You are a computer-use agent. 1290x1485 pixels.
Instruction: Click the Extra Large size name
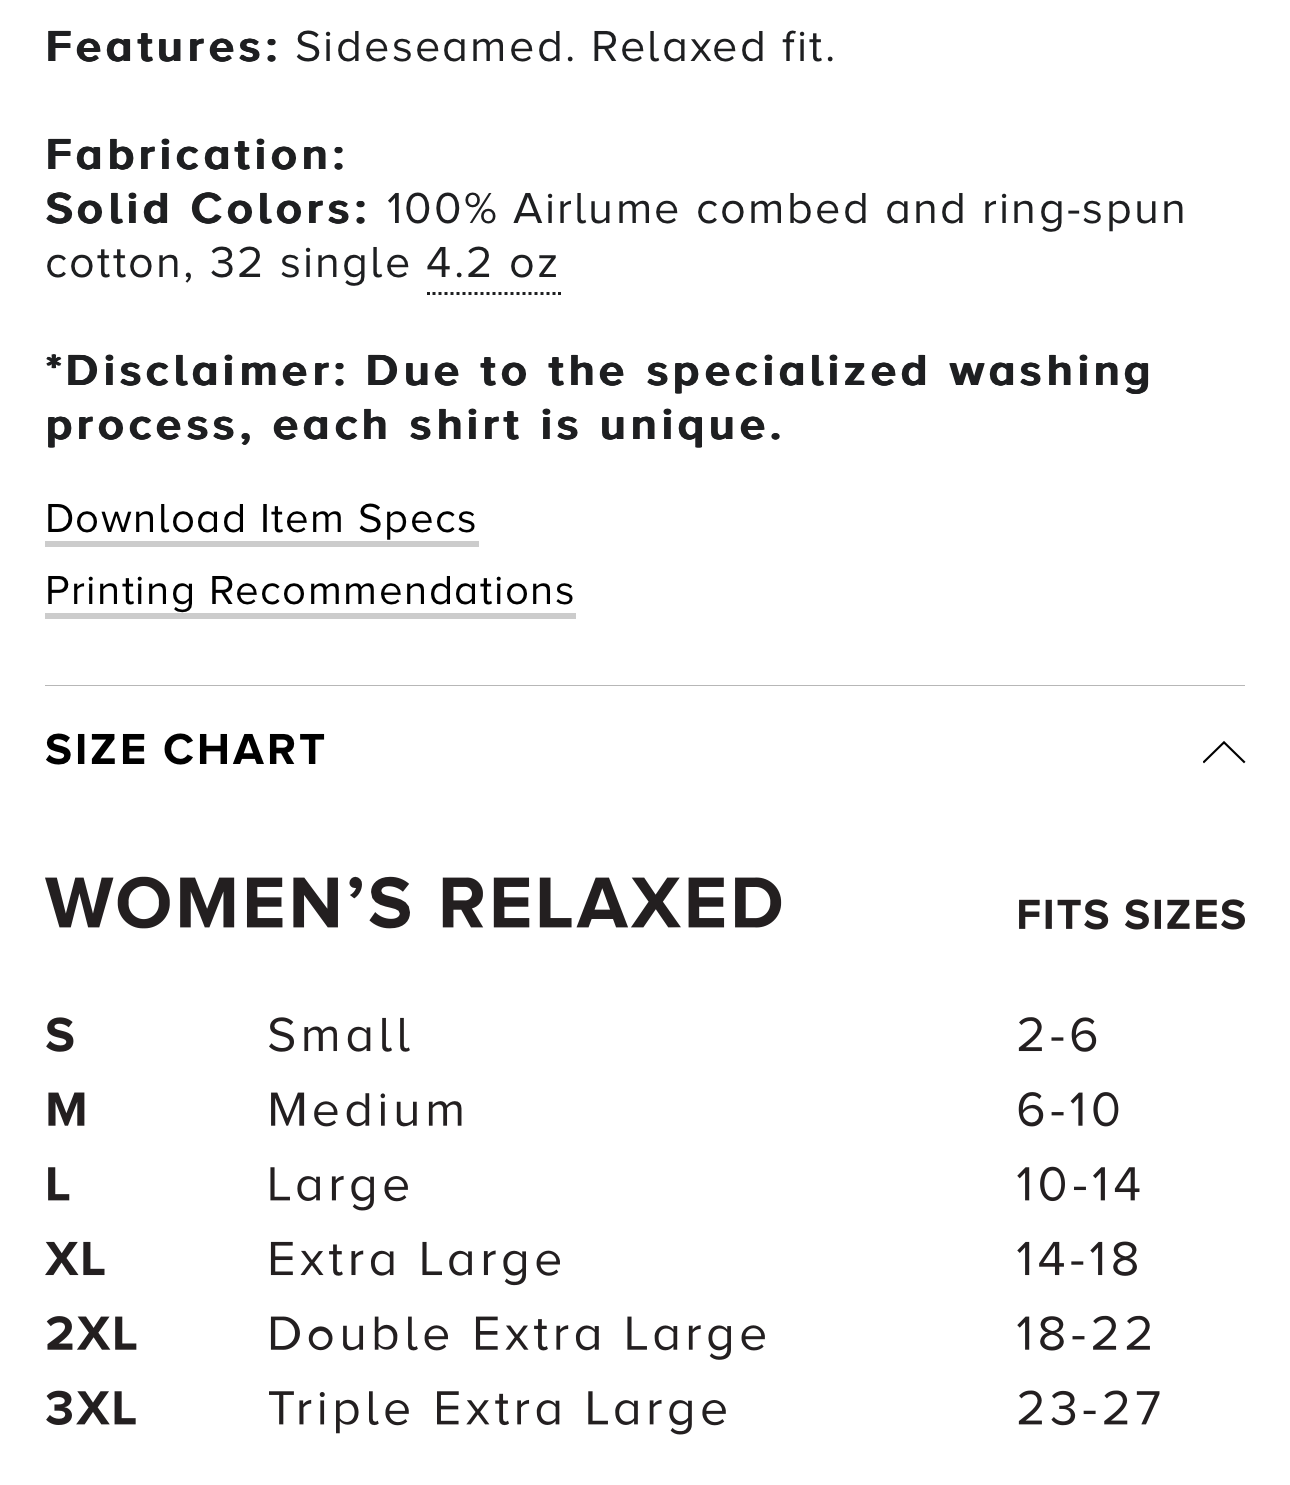[x=415, y=1259]
